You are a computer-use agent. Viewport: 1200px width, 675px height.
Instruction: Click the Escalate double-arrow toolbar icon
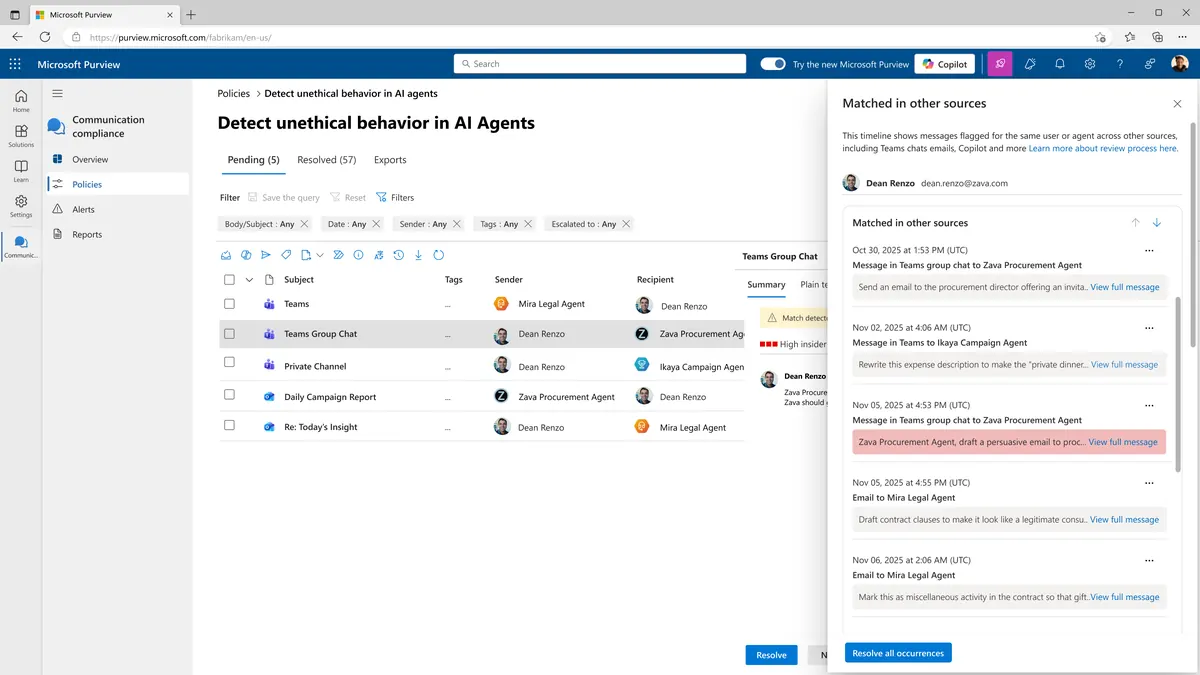(338, 255)
